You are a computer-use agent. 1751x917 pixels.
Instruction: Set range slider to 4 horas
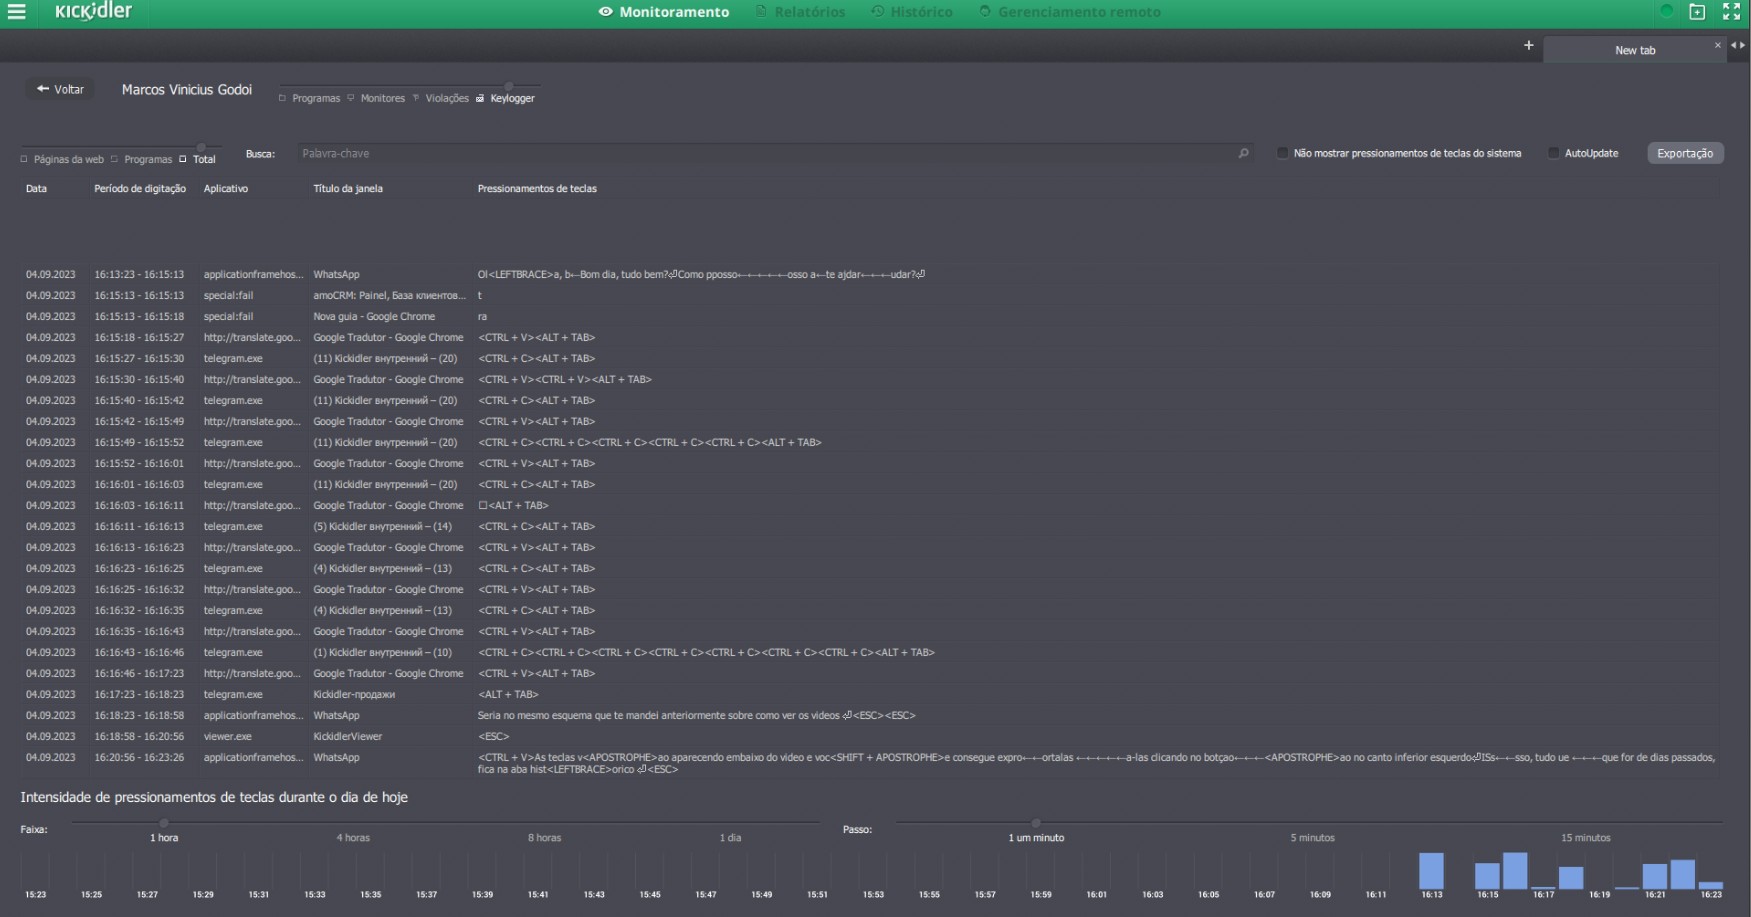353,837
